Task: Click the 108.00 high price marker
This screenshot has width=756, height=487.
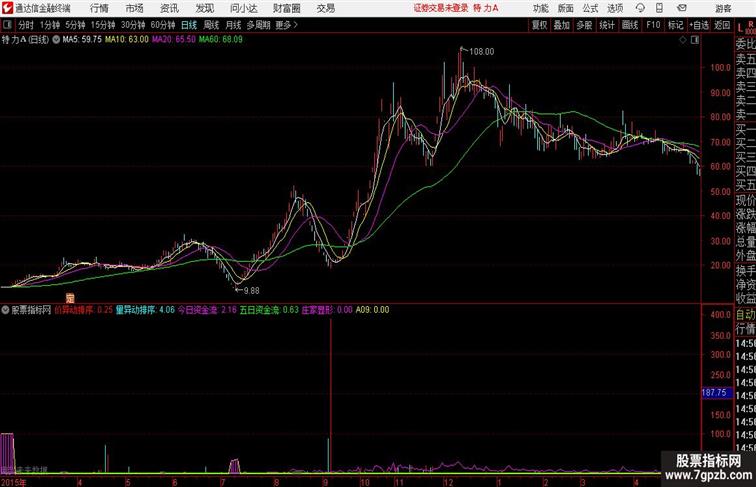Action: click(x=481, y=52)
